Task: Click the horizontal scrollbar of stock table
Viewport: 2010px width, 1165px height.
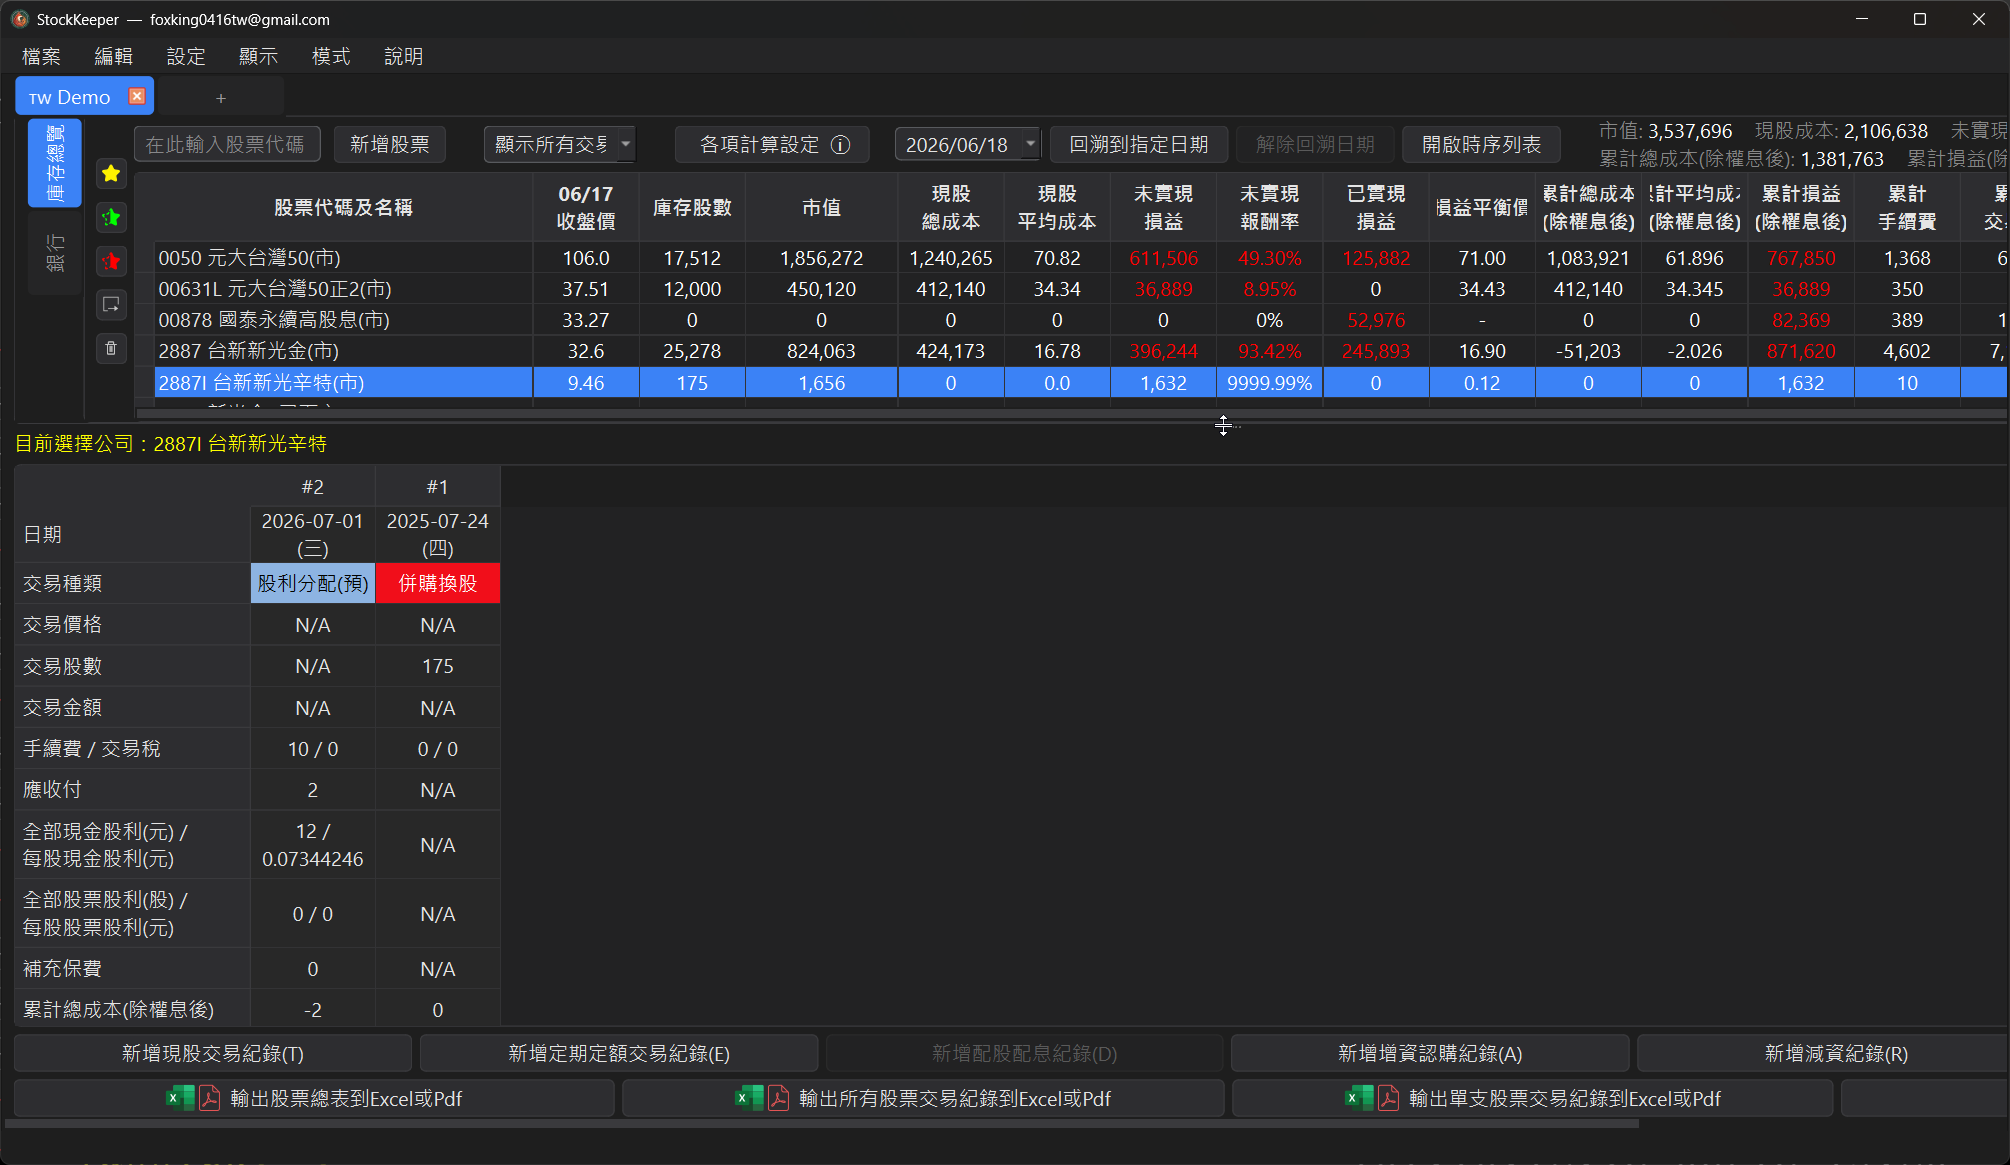Action: pos(1070,413)
